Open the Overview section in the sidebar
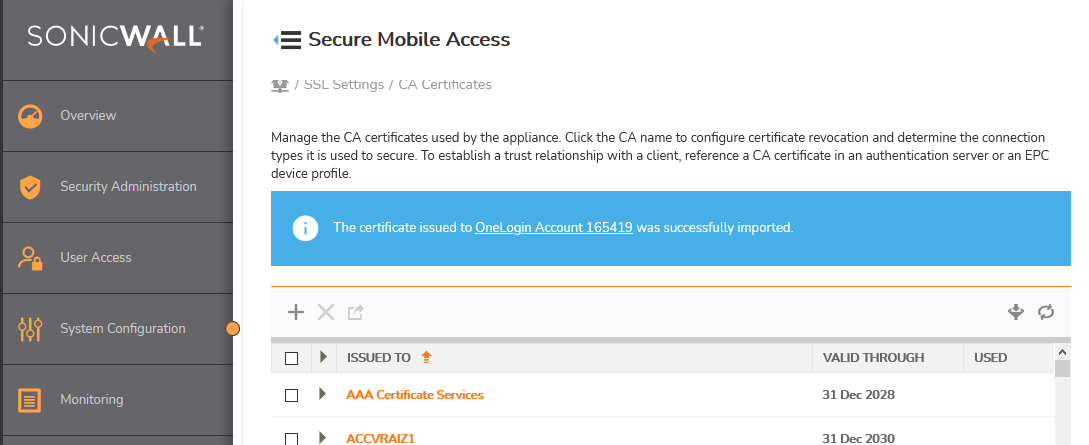This screenshot has height=445, width=1089. click(88, 116)
